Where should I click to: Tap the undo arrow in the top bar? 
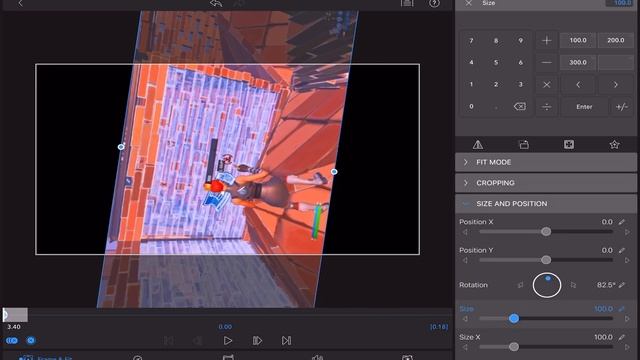pyautogui.click(x=216, y=3)
